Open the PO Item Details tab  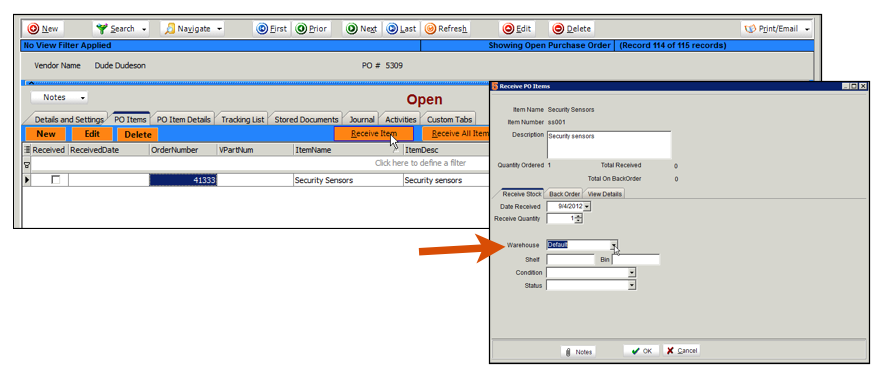[x=184, y=119]
